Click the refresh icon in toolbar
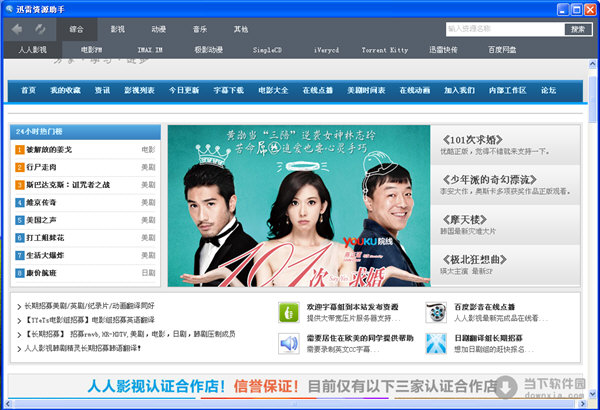Screen dimensions: 600x410 [x=40, y=29]
